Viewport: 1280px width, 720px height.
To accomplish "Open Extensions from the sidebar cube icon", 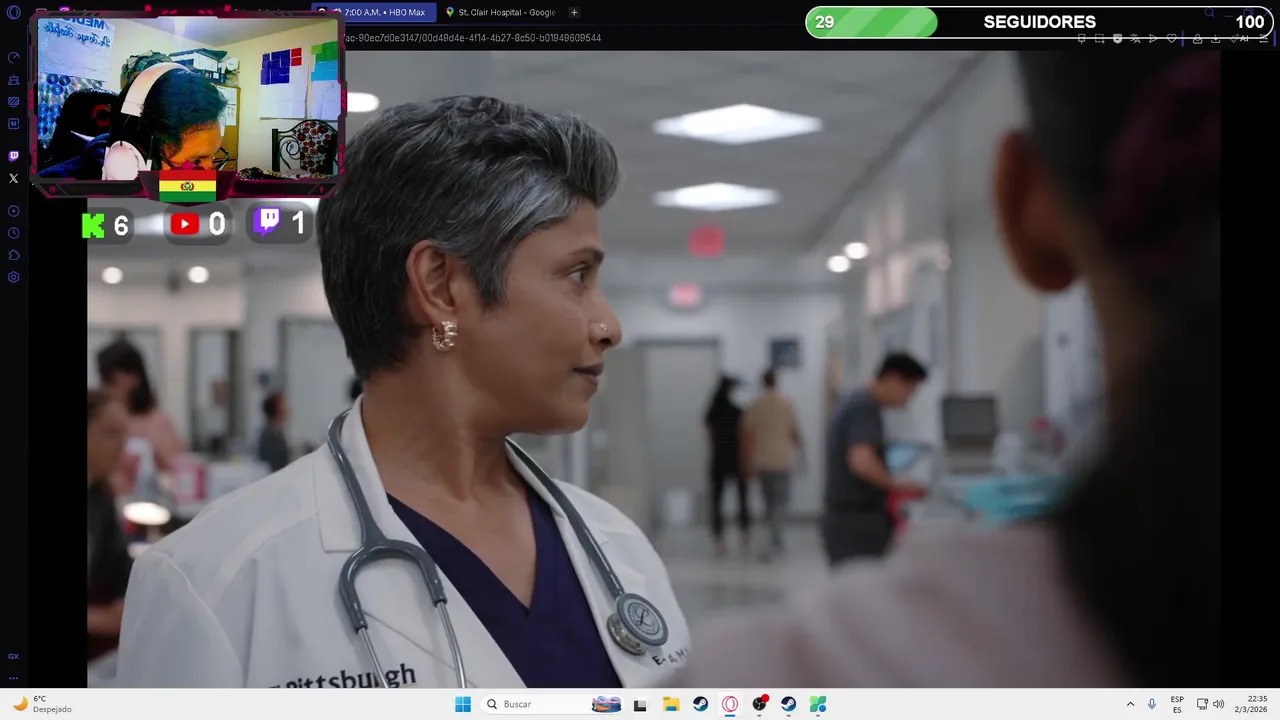I will pos(13,255).
